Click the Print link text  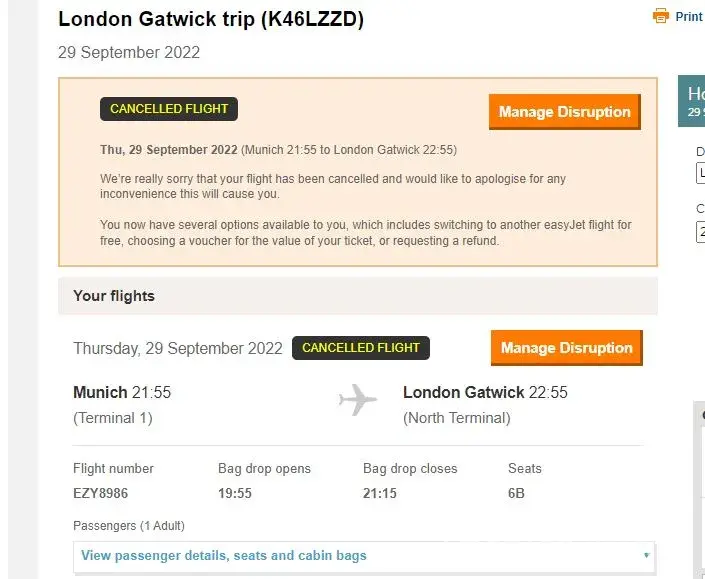(x=689, y=17)
